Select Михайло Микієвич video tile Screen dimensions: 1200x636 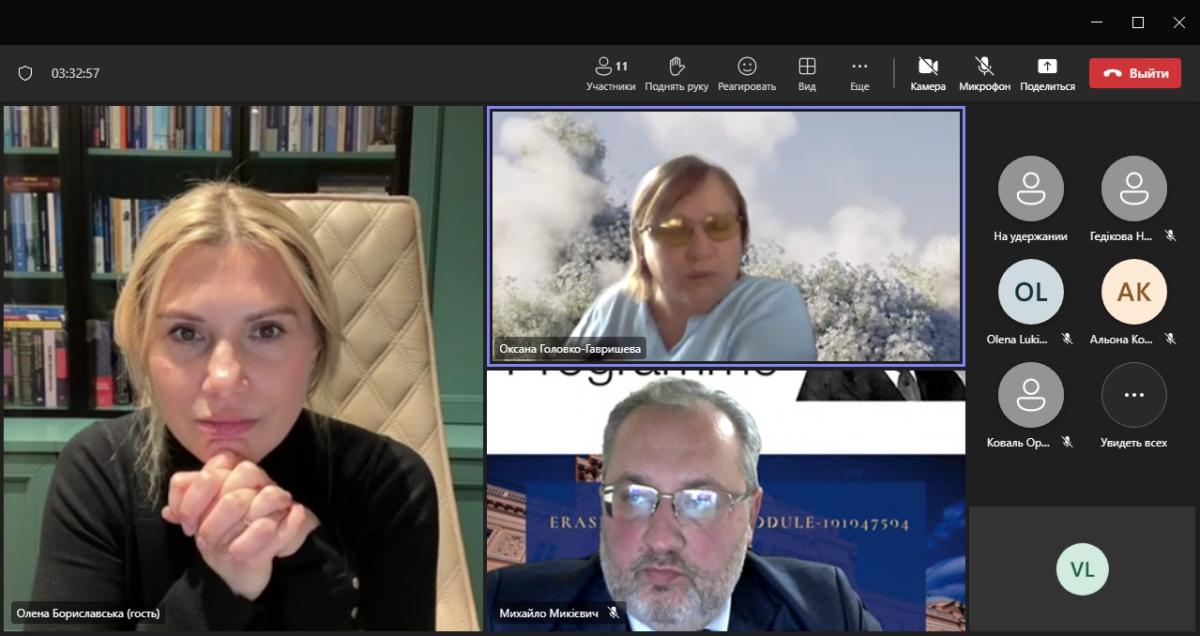[725, 500]
